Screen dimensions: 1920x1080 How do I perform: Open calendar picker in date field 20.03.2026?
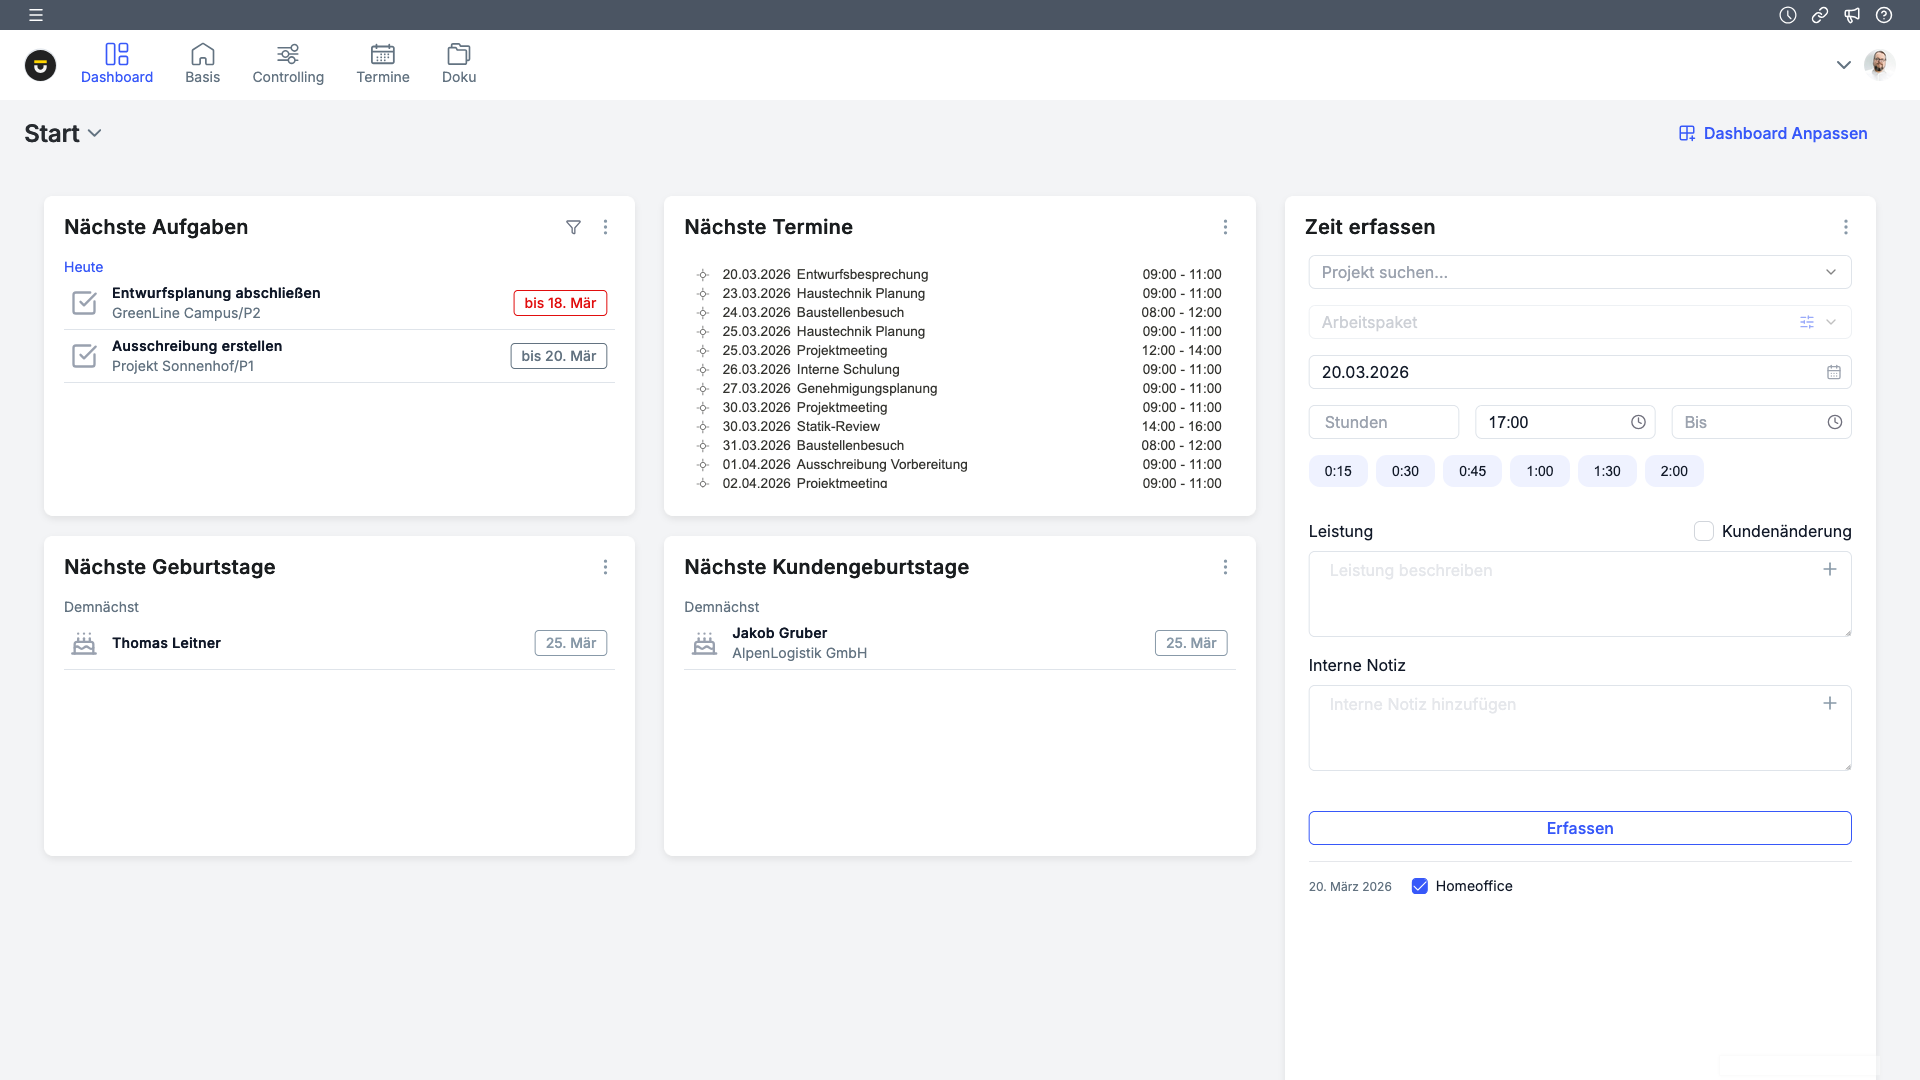pyautogui.click(x=1833, y=372)
